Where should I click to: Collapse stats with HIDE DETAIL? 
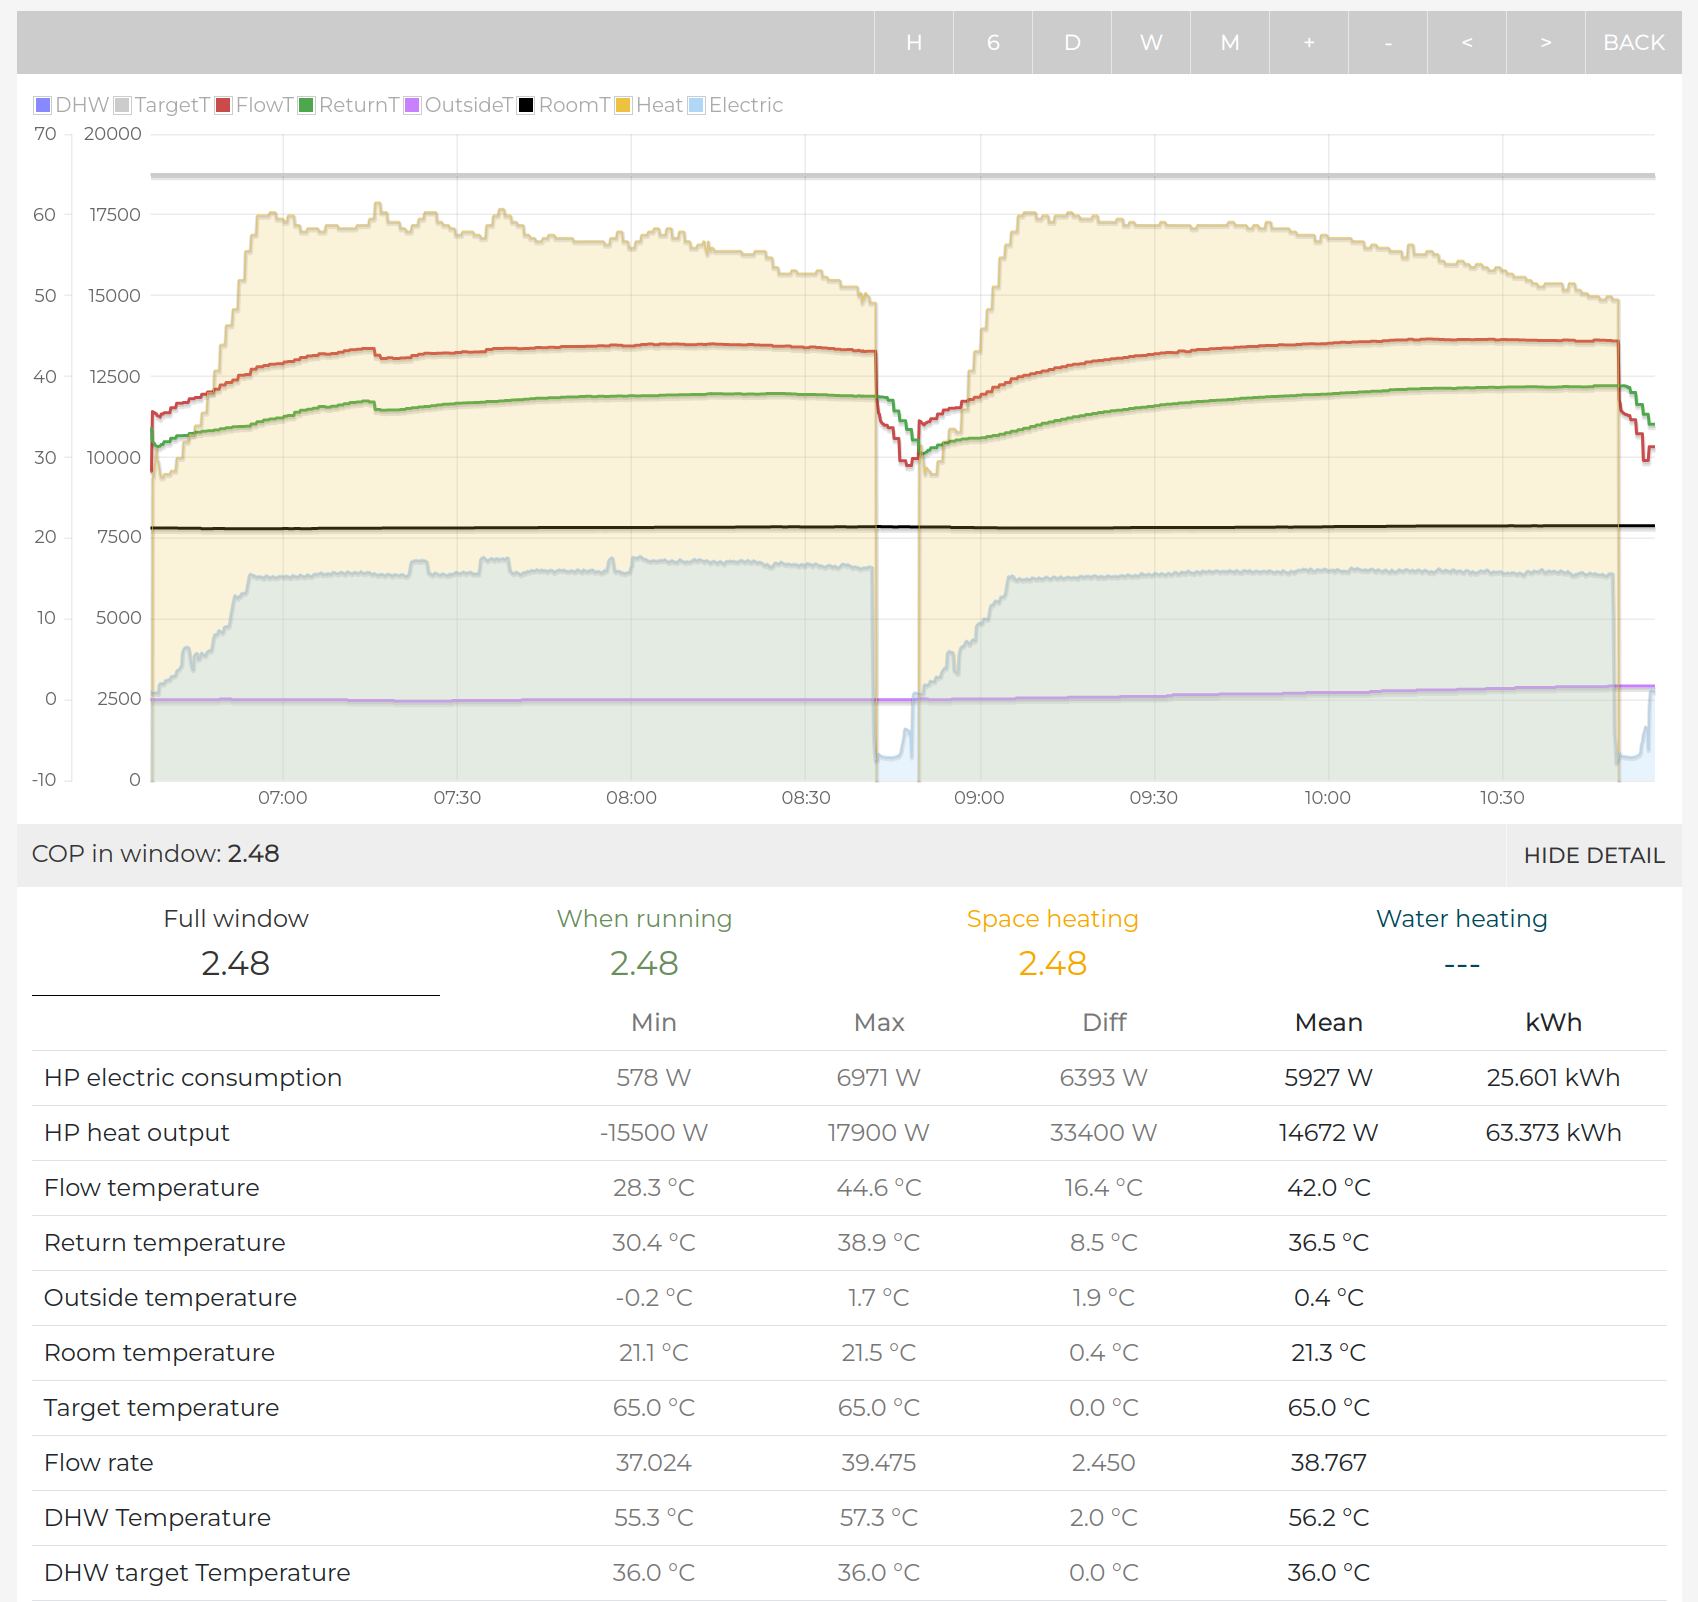point(1593,855)
